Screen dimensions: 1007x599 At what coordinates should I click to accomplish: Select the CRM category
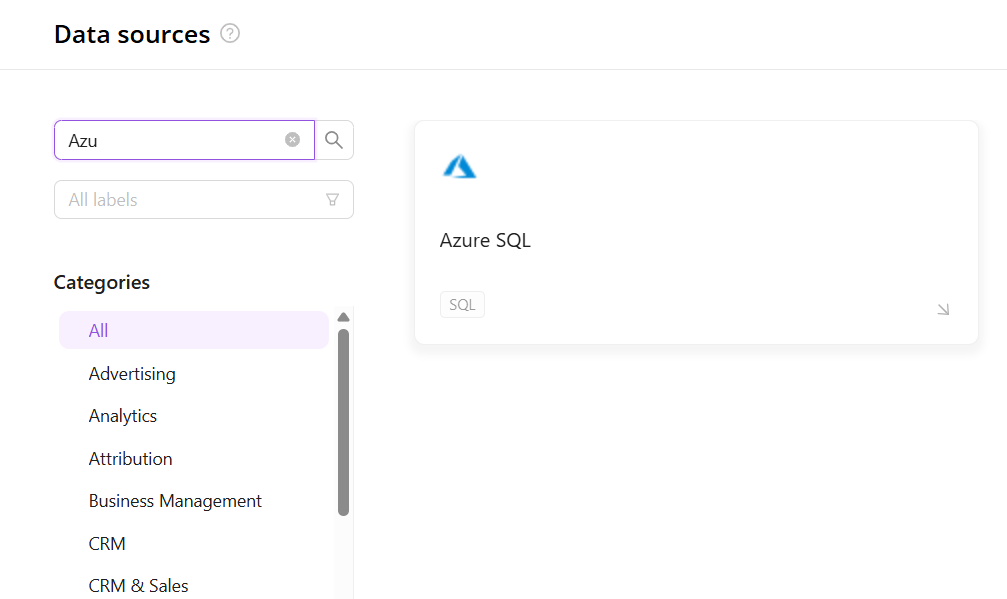click(x=107, y=544)
